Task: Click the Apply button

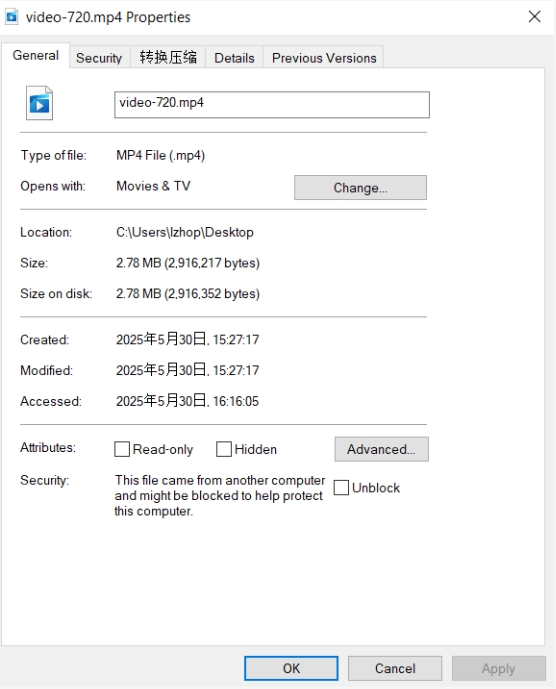Action: (498, 668)
